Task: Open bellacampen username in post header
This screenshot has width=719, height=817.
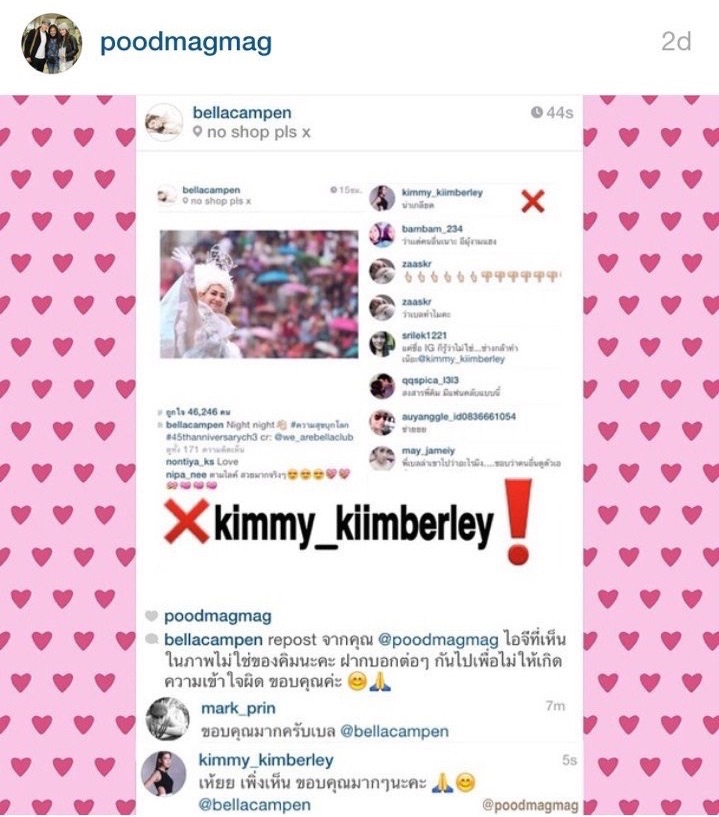Action: (242, 113)
